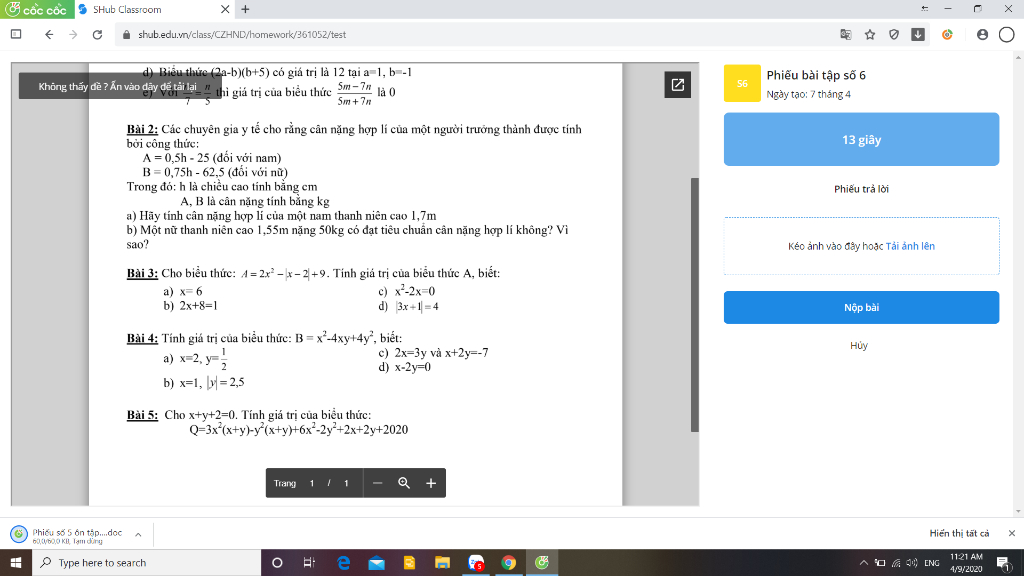The width and height of the screenshot is (1024, 576).
Task: Bookmark this page with the star
Action: point(870,35)
